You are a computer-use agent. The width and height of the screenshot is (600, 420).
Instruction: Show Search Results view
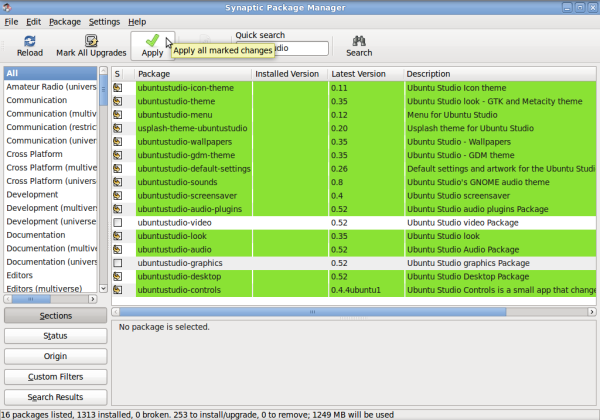pos(55,397)
